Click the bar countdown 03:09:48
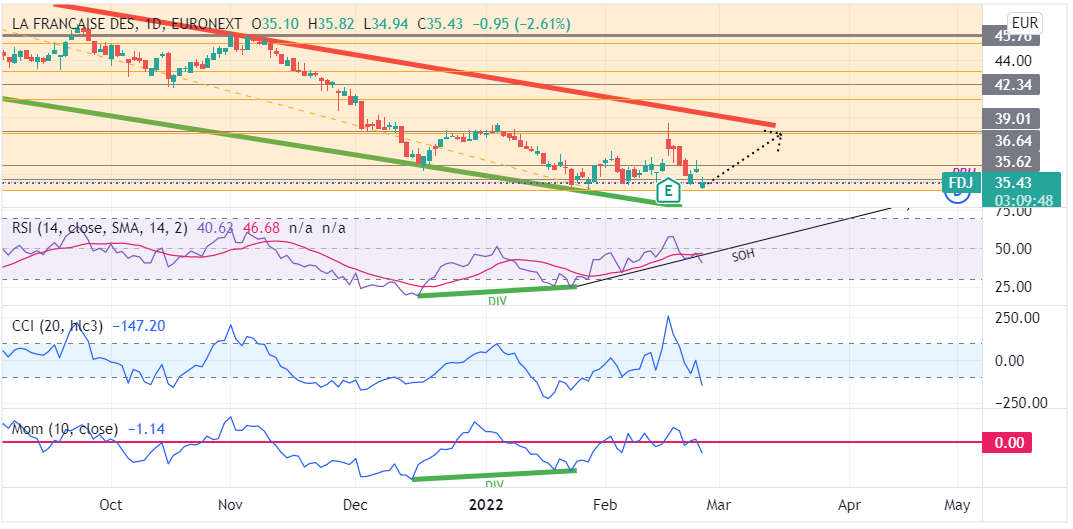This screenshot has height=529, width=1073. (x=1024, y=200)
